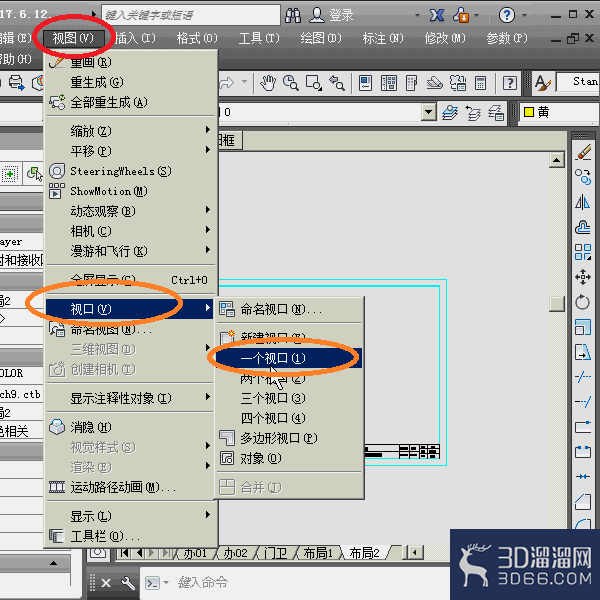Open the 工具(T) menu

[259, 38]
